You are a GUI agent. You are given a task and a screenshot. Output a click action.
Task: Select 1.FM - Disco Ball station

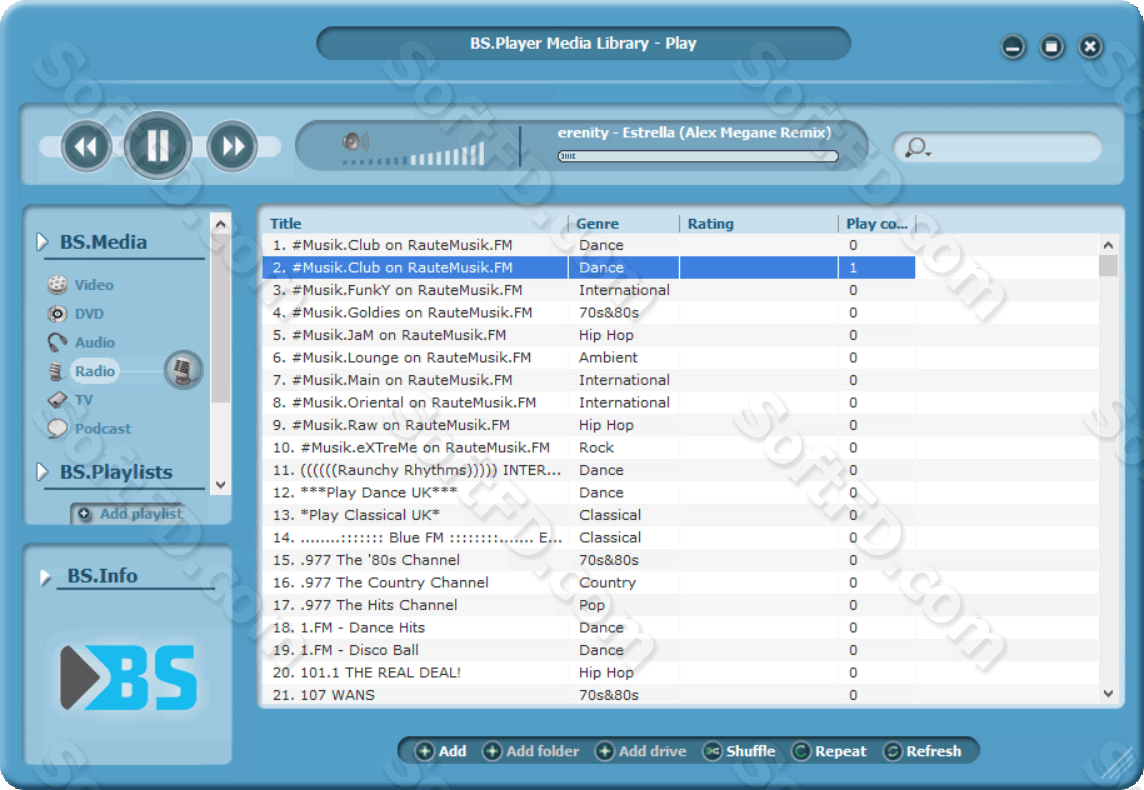click(589, 650)
